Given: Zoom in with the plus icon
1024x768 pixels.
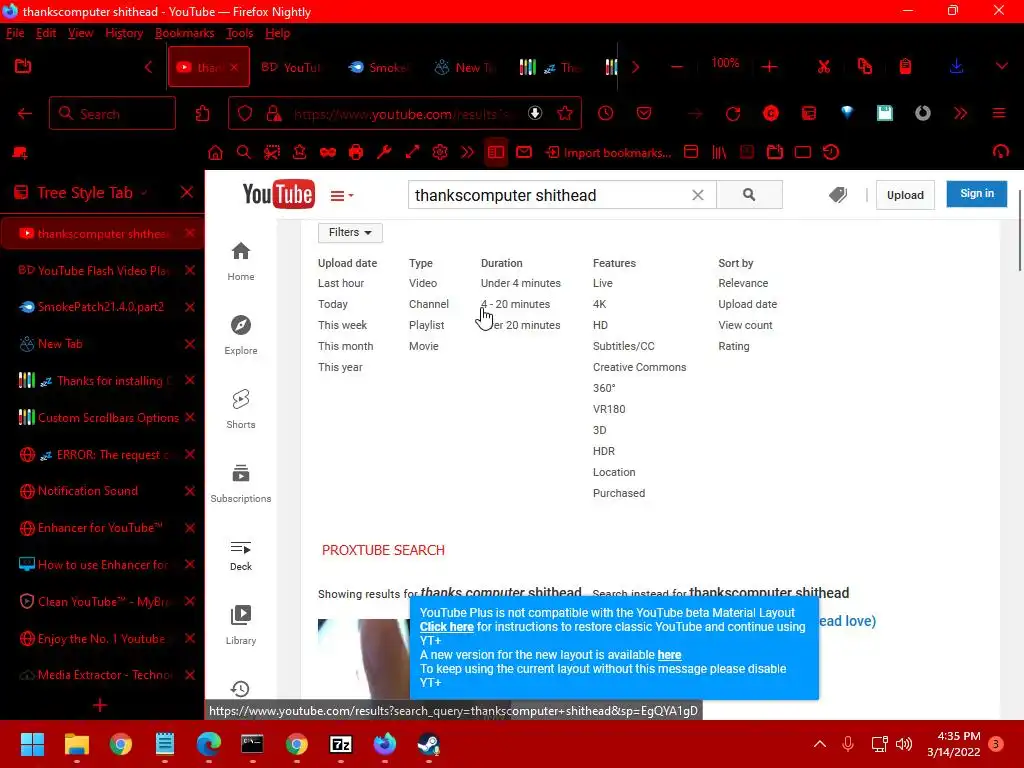Looking at the screenshot, I should [x=769, y=66].
